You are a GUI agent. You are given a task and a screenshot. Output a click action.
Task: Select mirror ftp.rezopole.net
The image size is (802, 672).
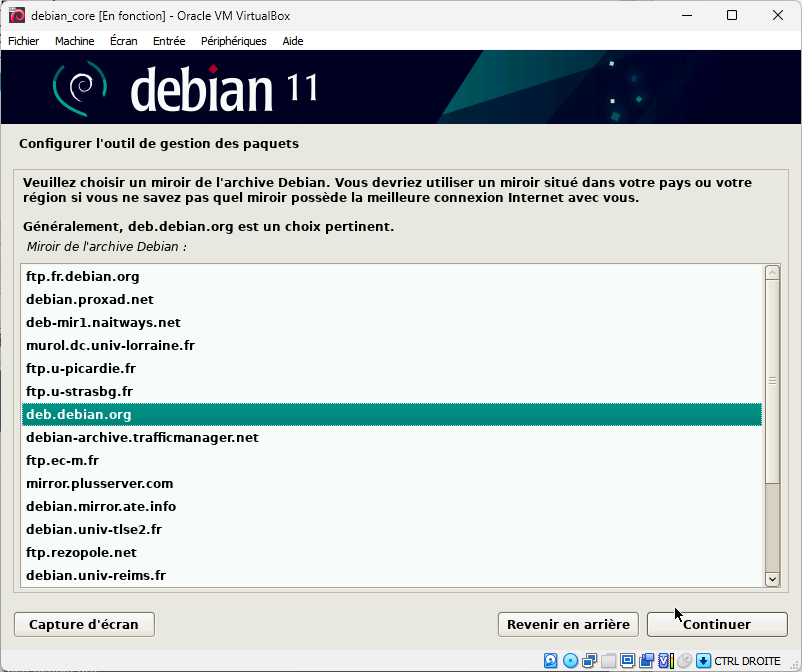[392, 552]
